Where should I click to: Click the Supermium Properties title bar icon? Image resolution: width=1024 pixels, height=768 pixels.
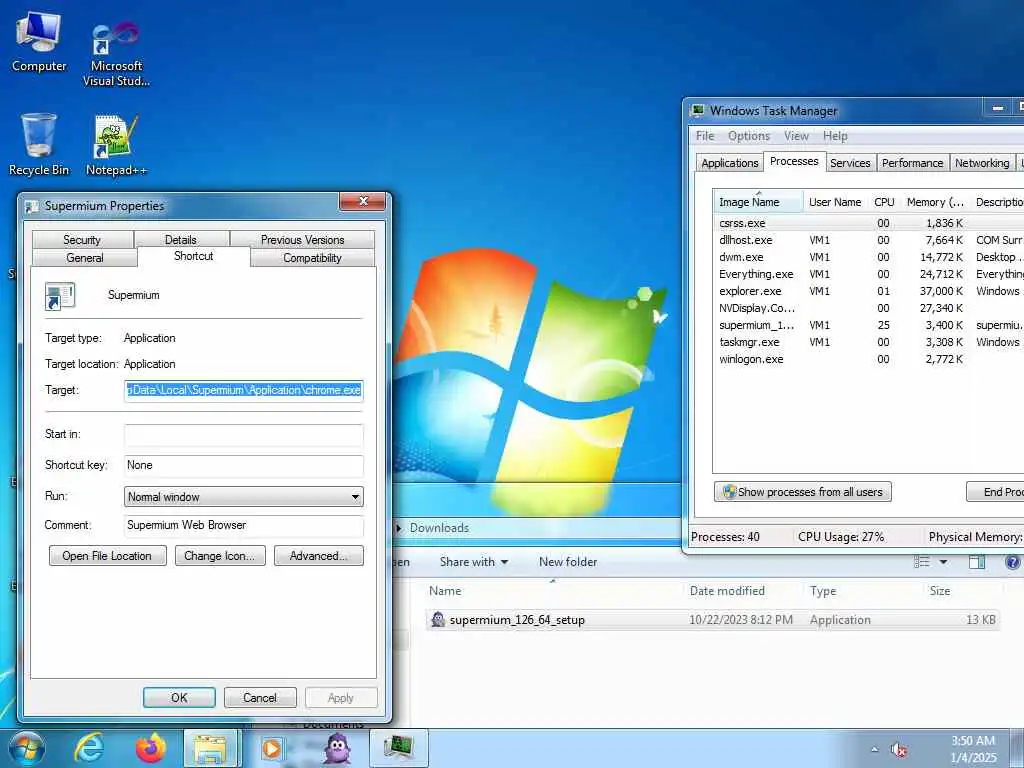[x=31, y=206]
